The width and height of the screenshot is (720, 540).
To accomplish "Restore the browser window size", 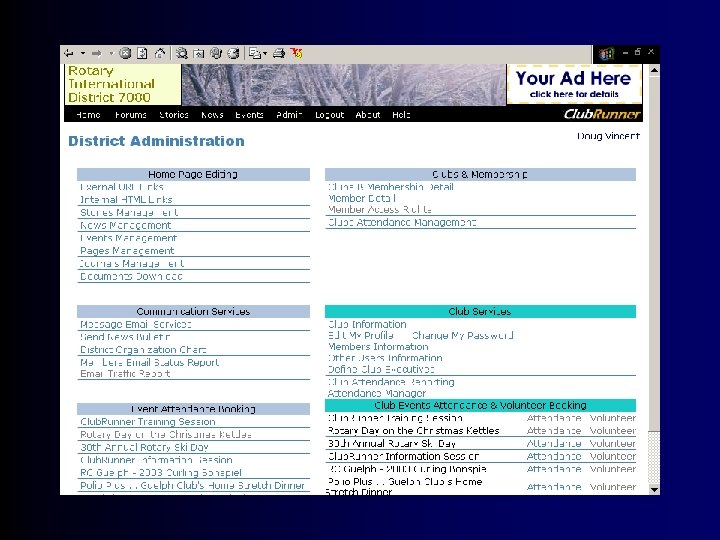I will coord(638,52).
